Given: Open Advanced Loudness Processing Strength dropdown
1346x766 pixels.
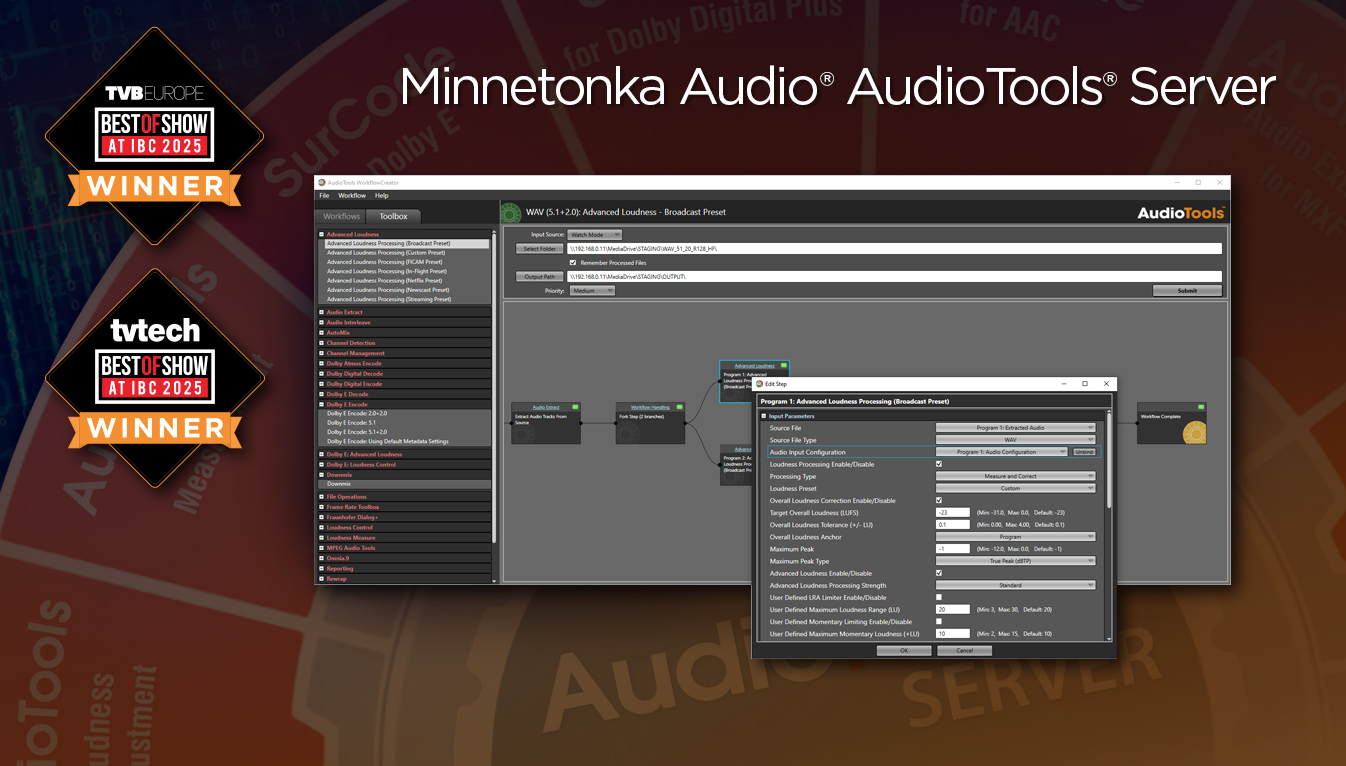Looking at the screenshot, I should [x=1015, y=585].
